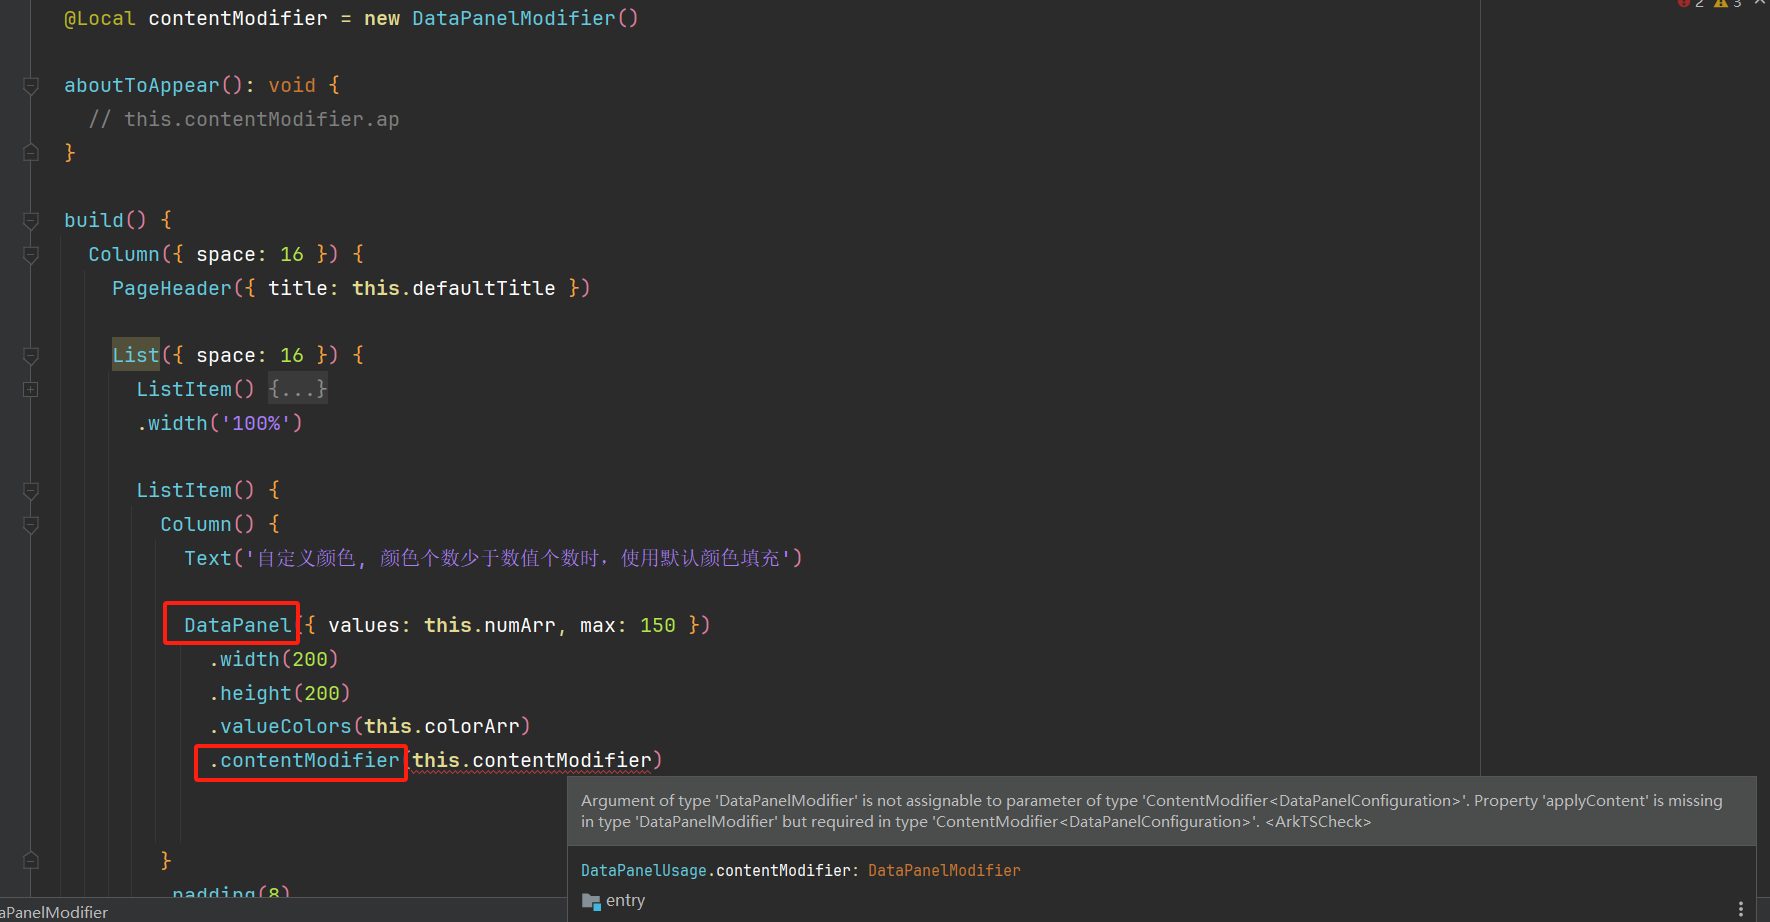
Task: Click the red error count indicator
Action: click(x=1690, y=4)
